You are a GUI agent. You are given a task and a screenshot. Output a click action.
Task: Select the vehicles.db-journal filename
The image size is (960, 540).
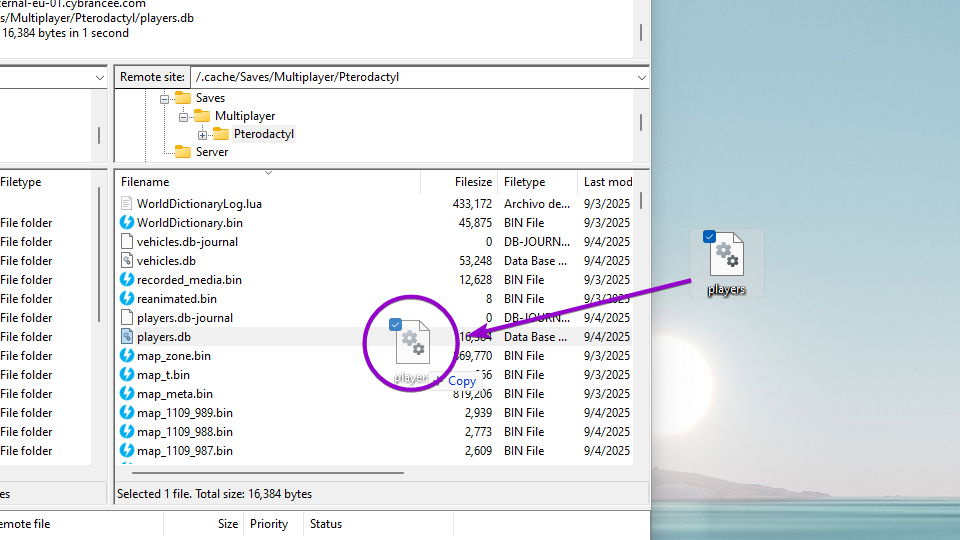pos(187,242)
